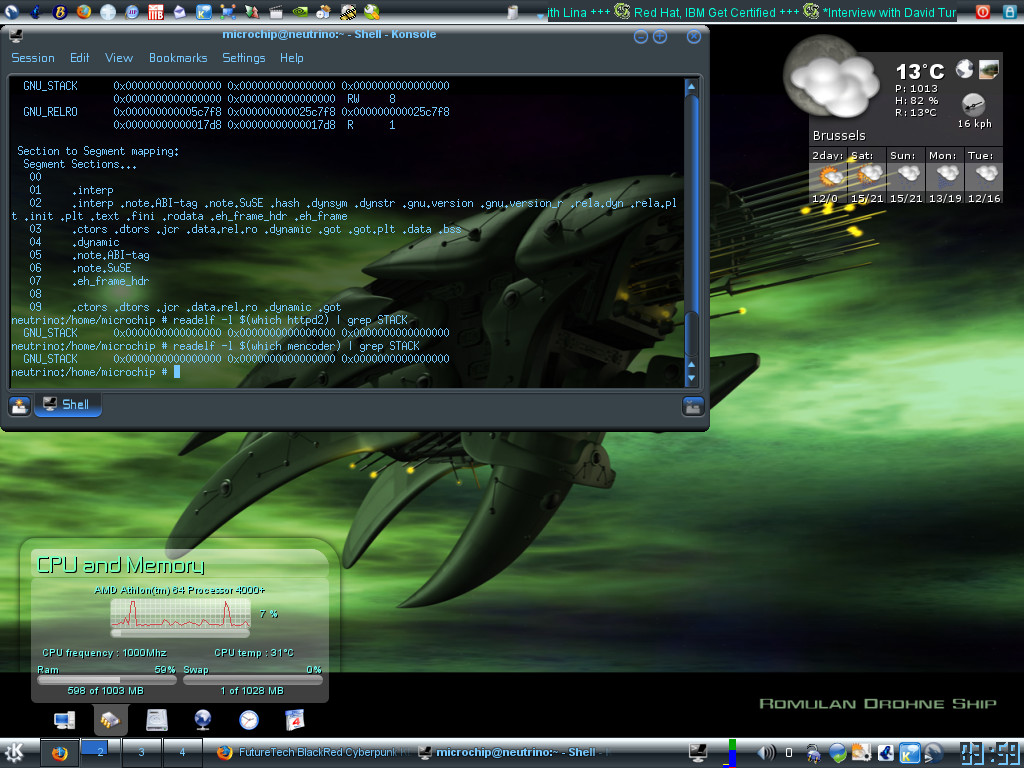Screen dimensions: 1024x768
Task: Click the computer system icon in monitor dock
Action: tap(64, 720)
